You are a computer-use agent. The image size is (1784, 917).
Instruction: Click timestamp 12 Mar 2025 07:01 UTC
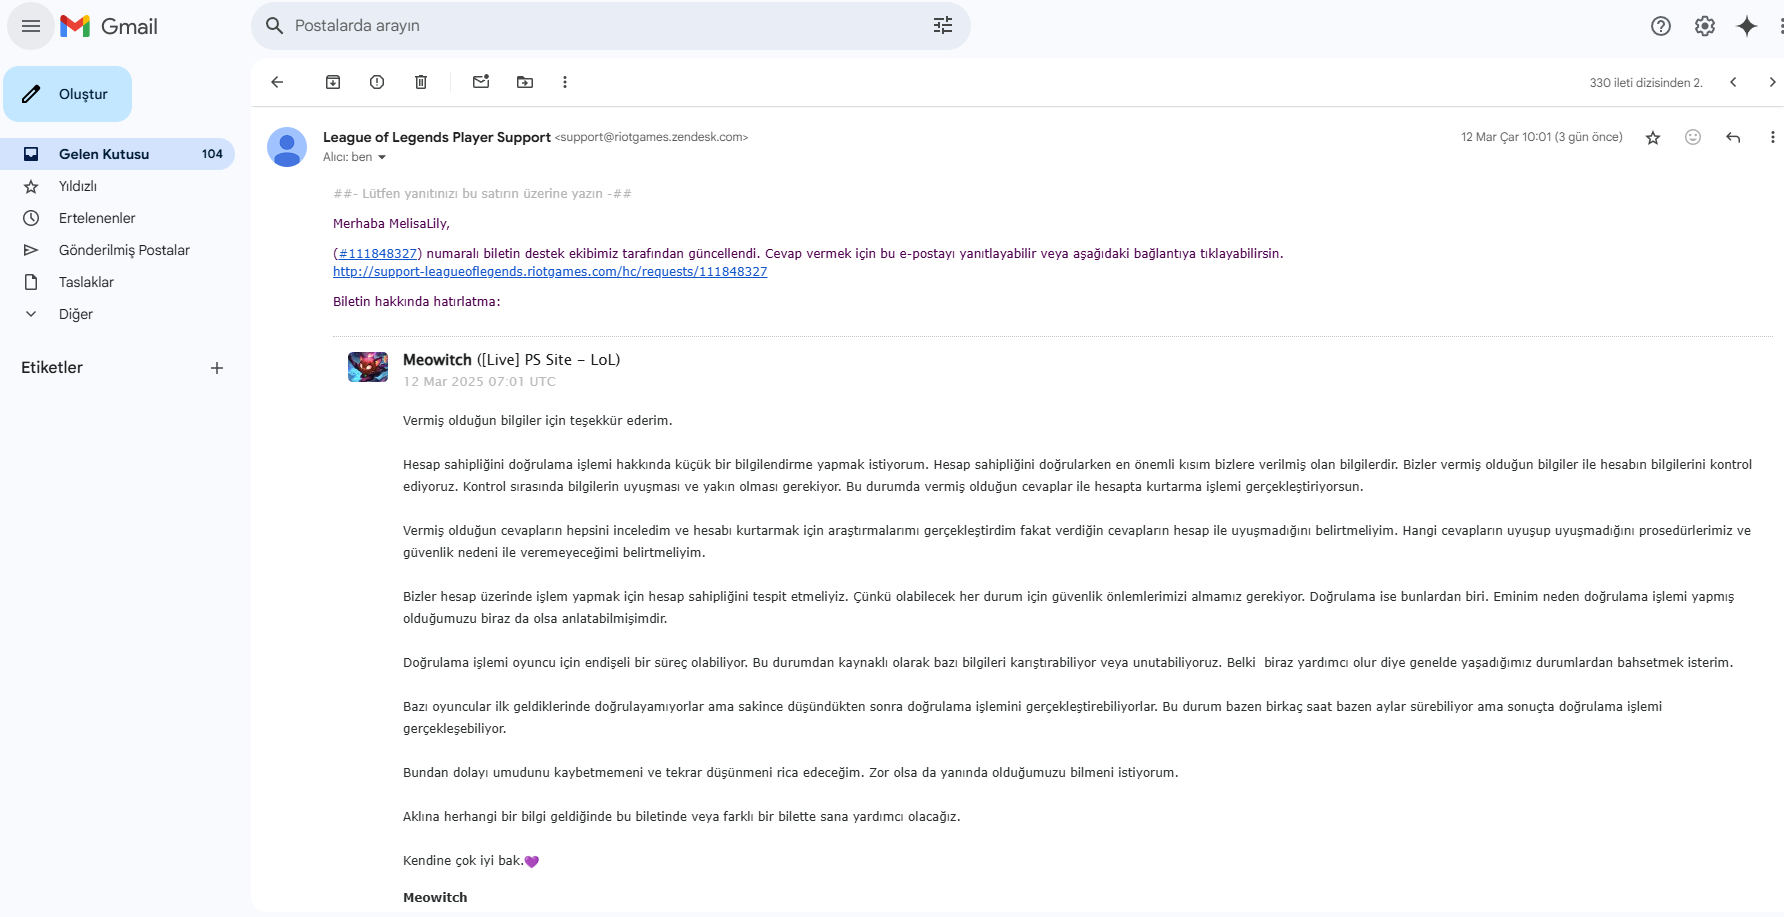tap(479, 382)
